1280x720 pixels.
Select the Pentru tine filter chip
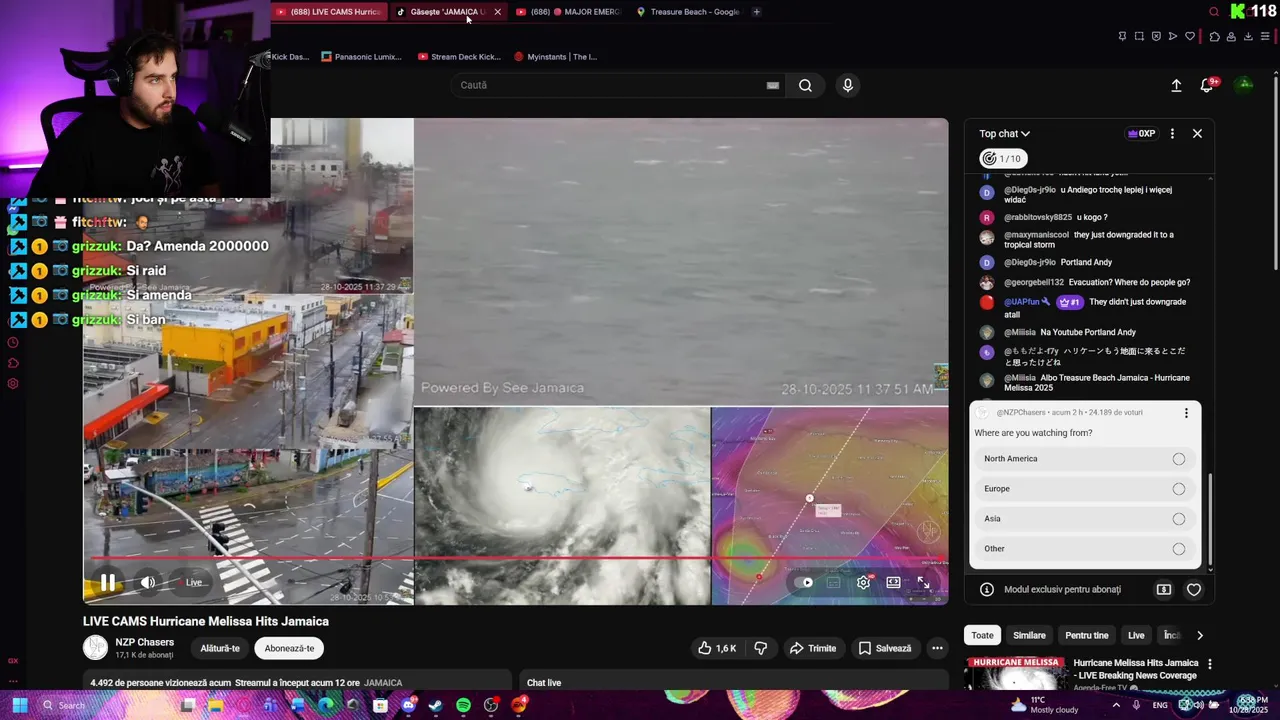click(x=1087, y=635)
